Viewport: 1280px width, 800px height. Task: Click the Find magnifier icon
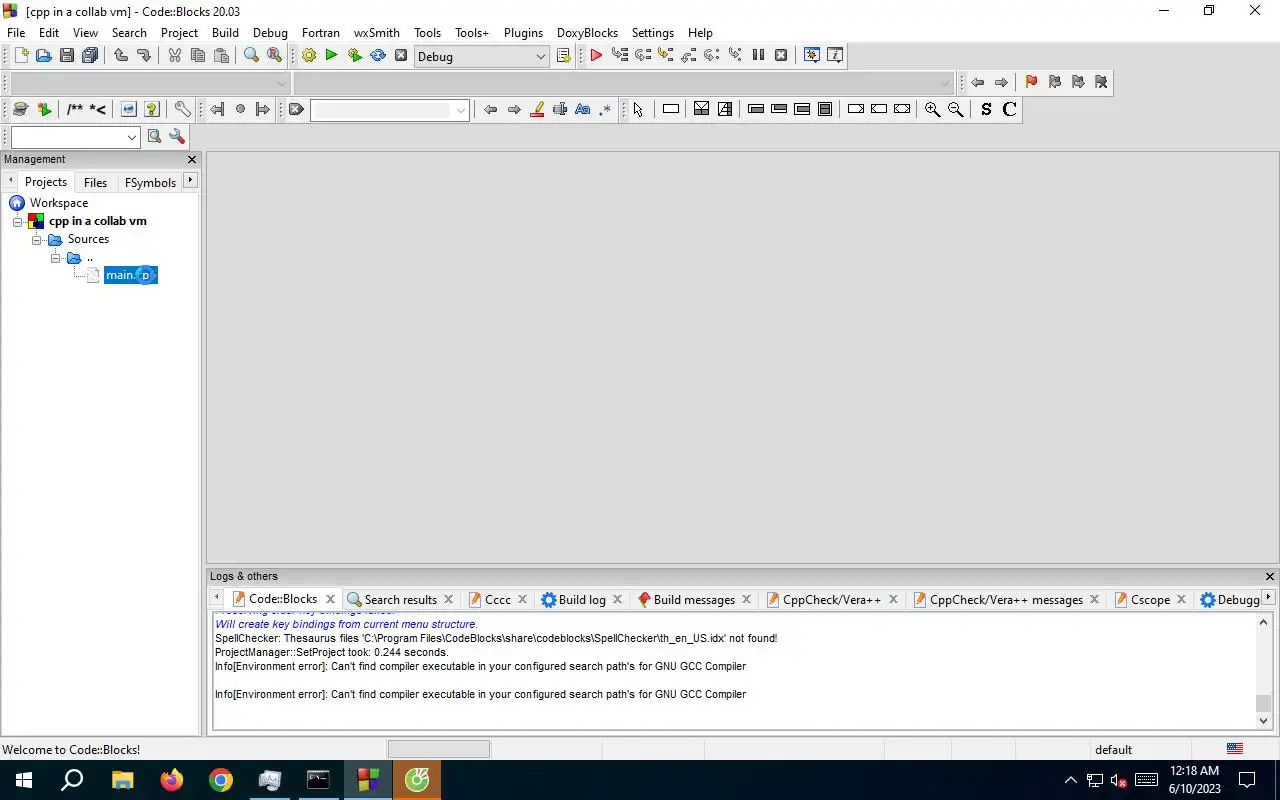point(252,56)
